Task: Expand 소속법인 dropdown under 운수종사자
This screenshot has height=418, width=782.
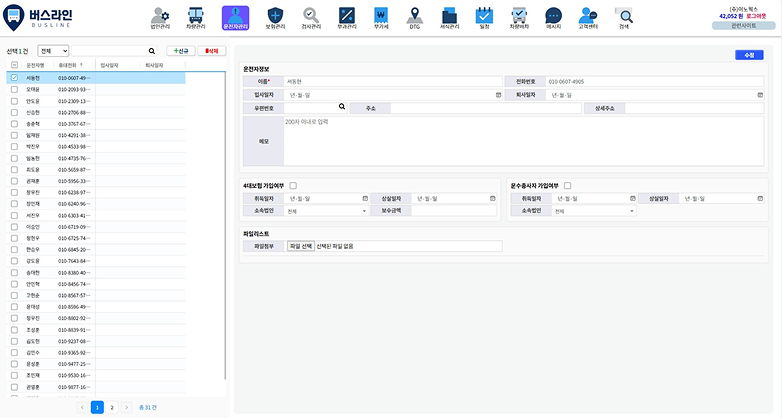Action: tap(594, 211)
